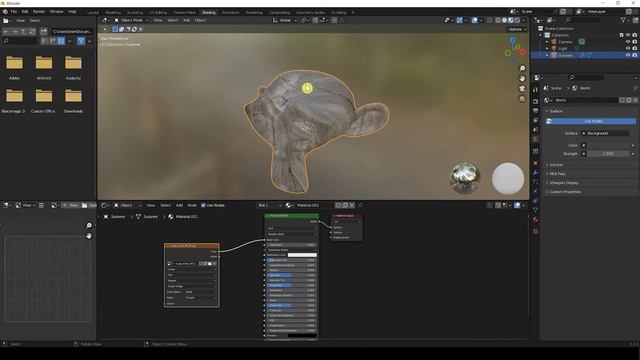
Task: Hide the Light object via eye icon
Action: [628, 48]
